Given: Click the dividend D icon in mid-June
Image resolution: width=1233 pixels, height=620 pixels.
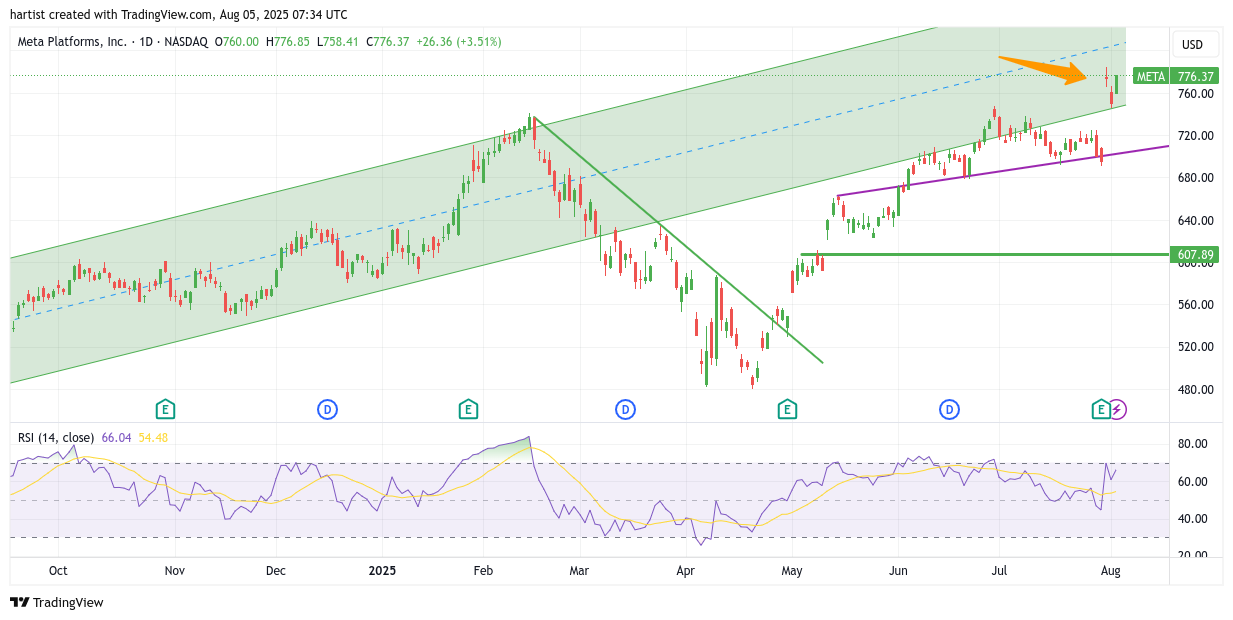Looking at the screenshot, I should point(949,409).
